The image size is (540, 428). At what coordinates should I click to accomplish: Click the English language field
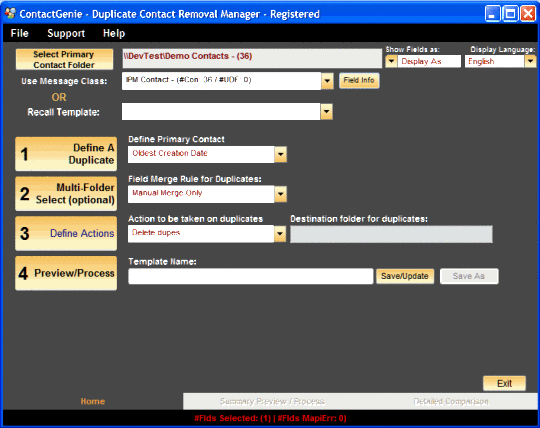(x=495, y=62)
